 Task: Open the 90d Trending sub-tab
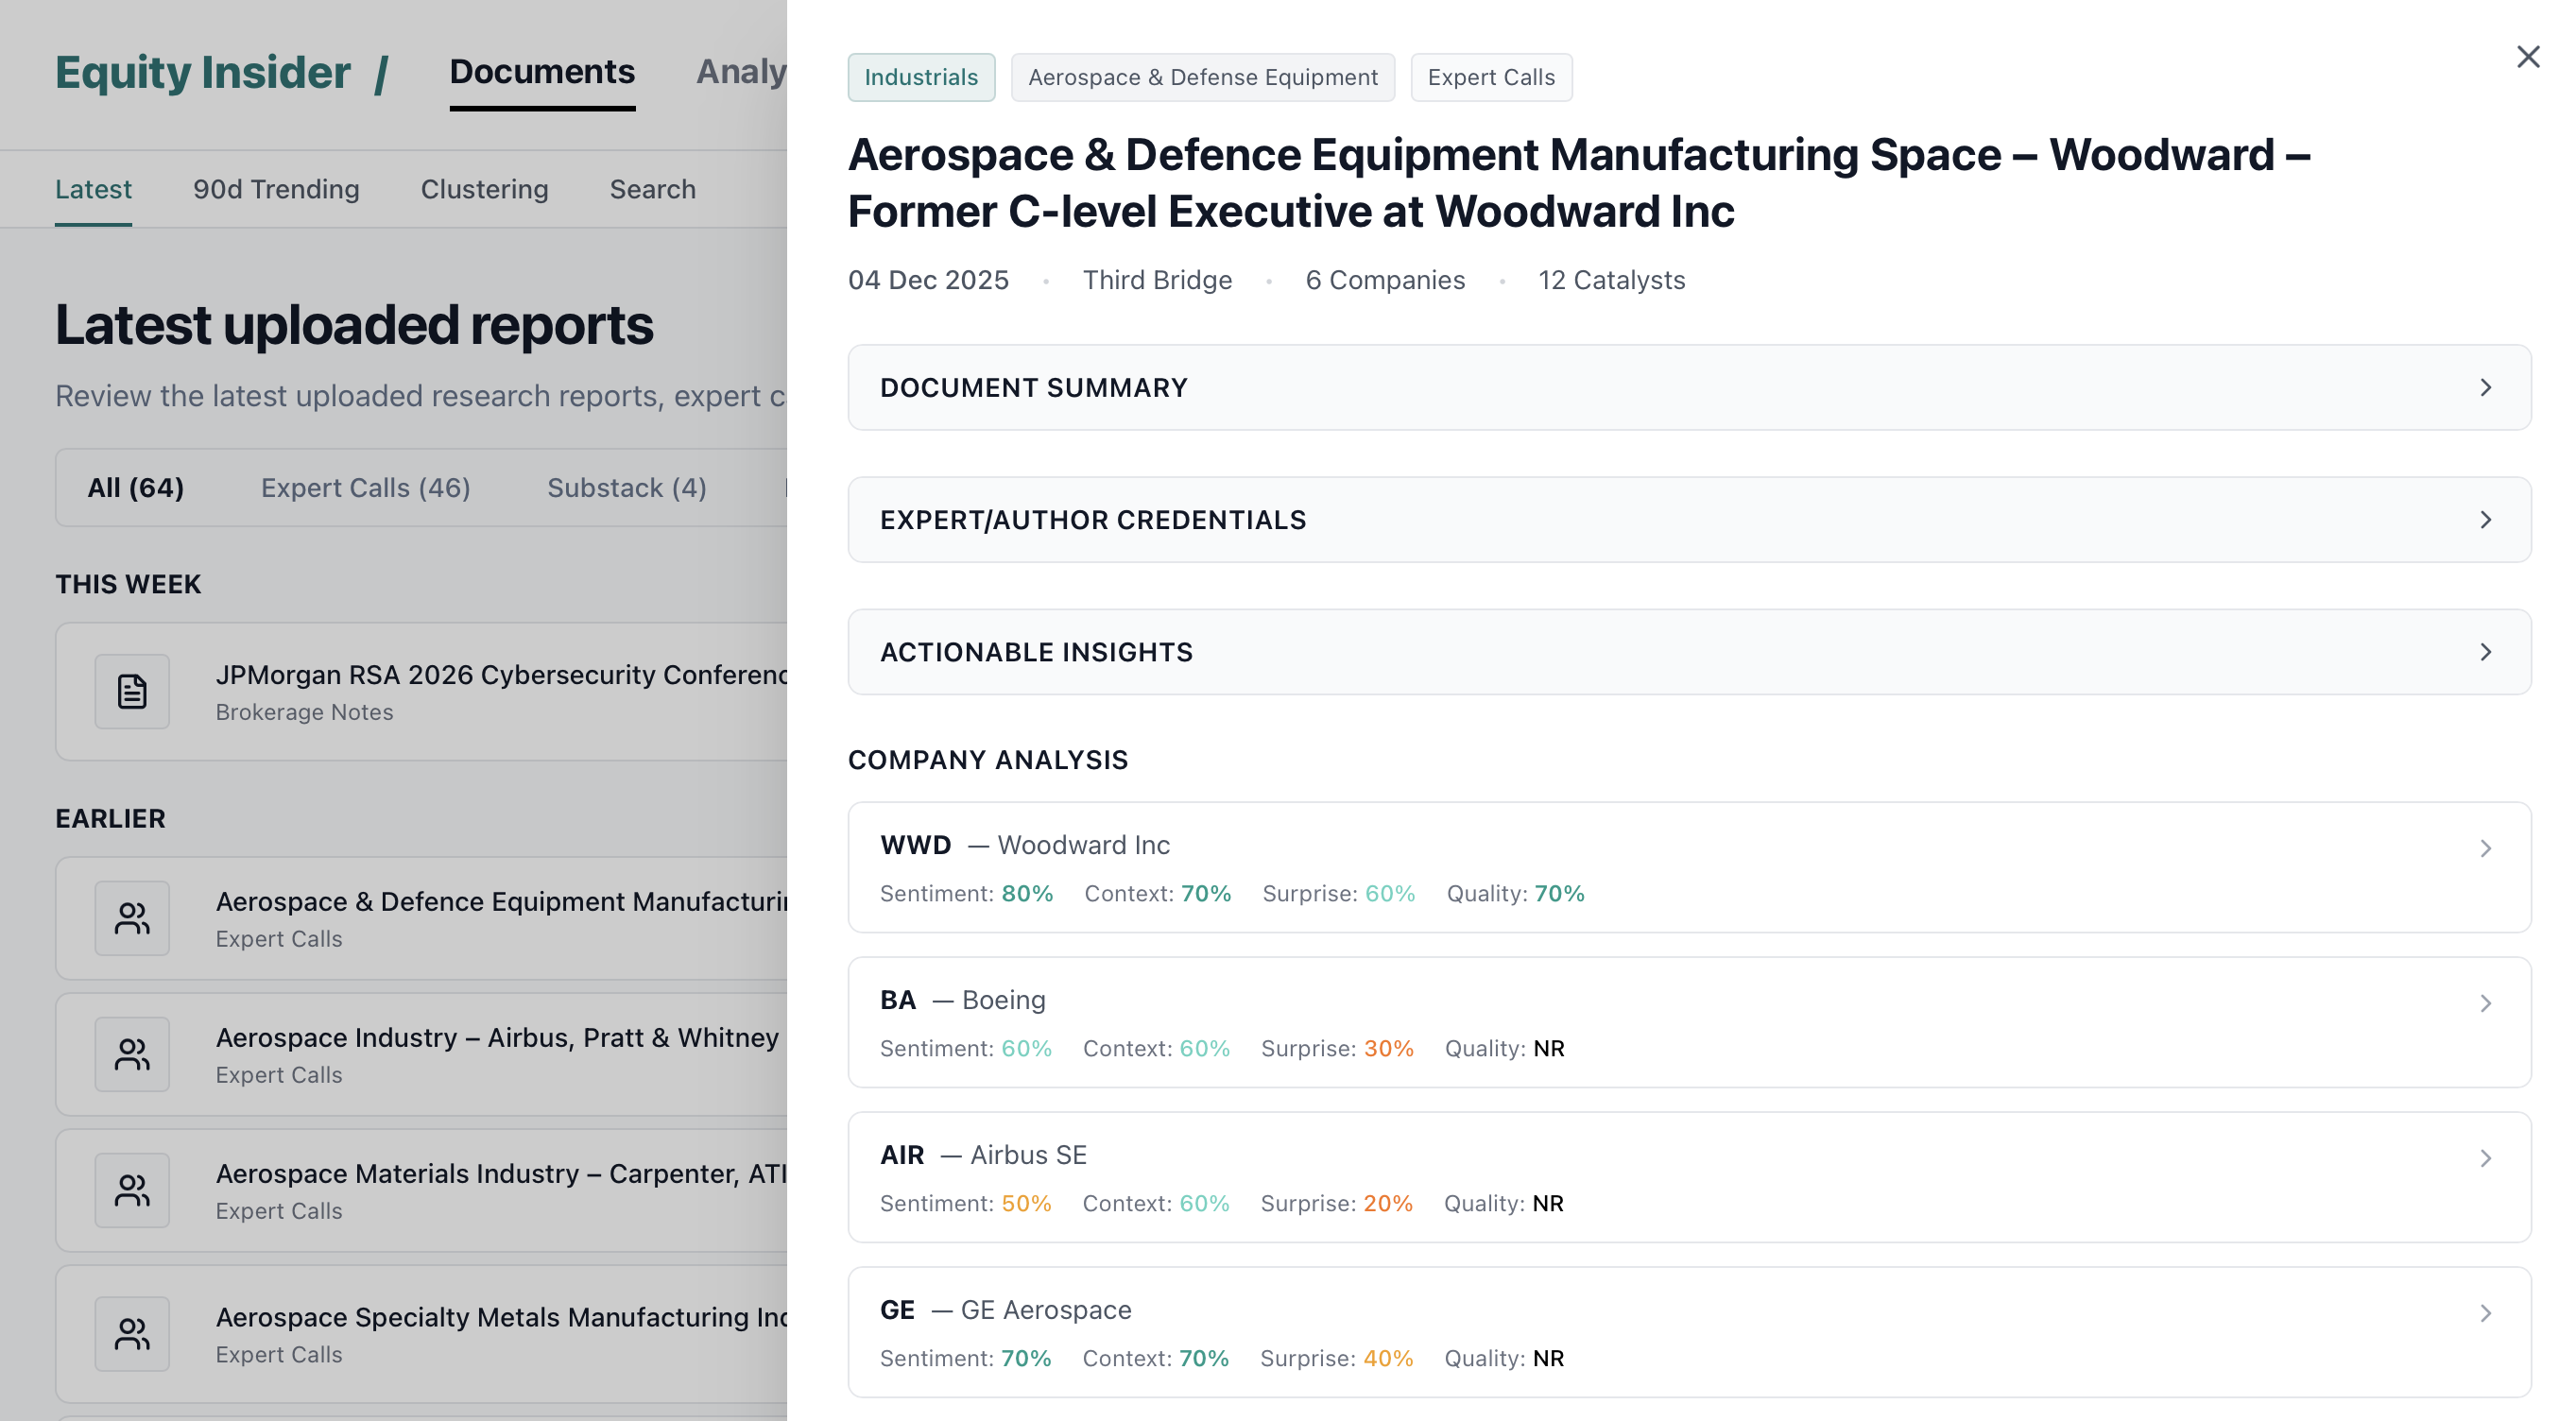click(276, 189)
